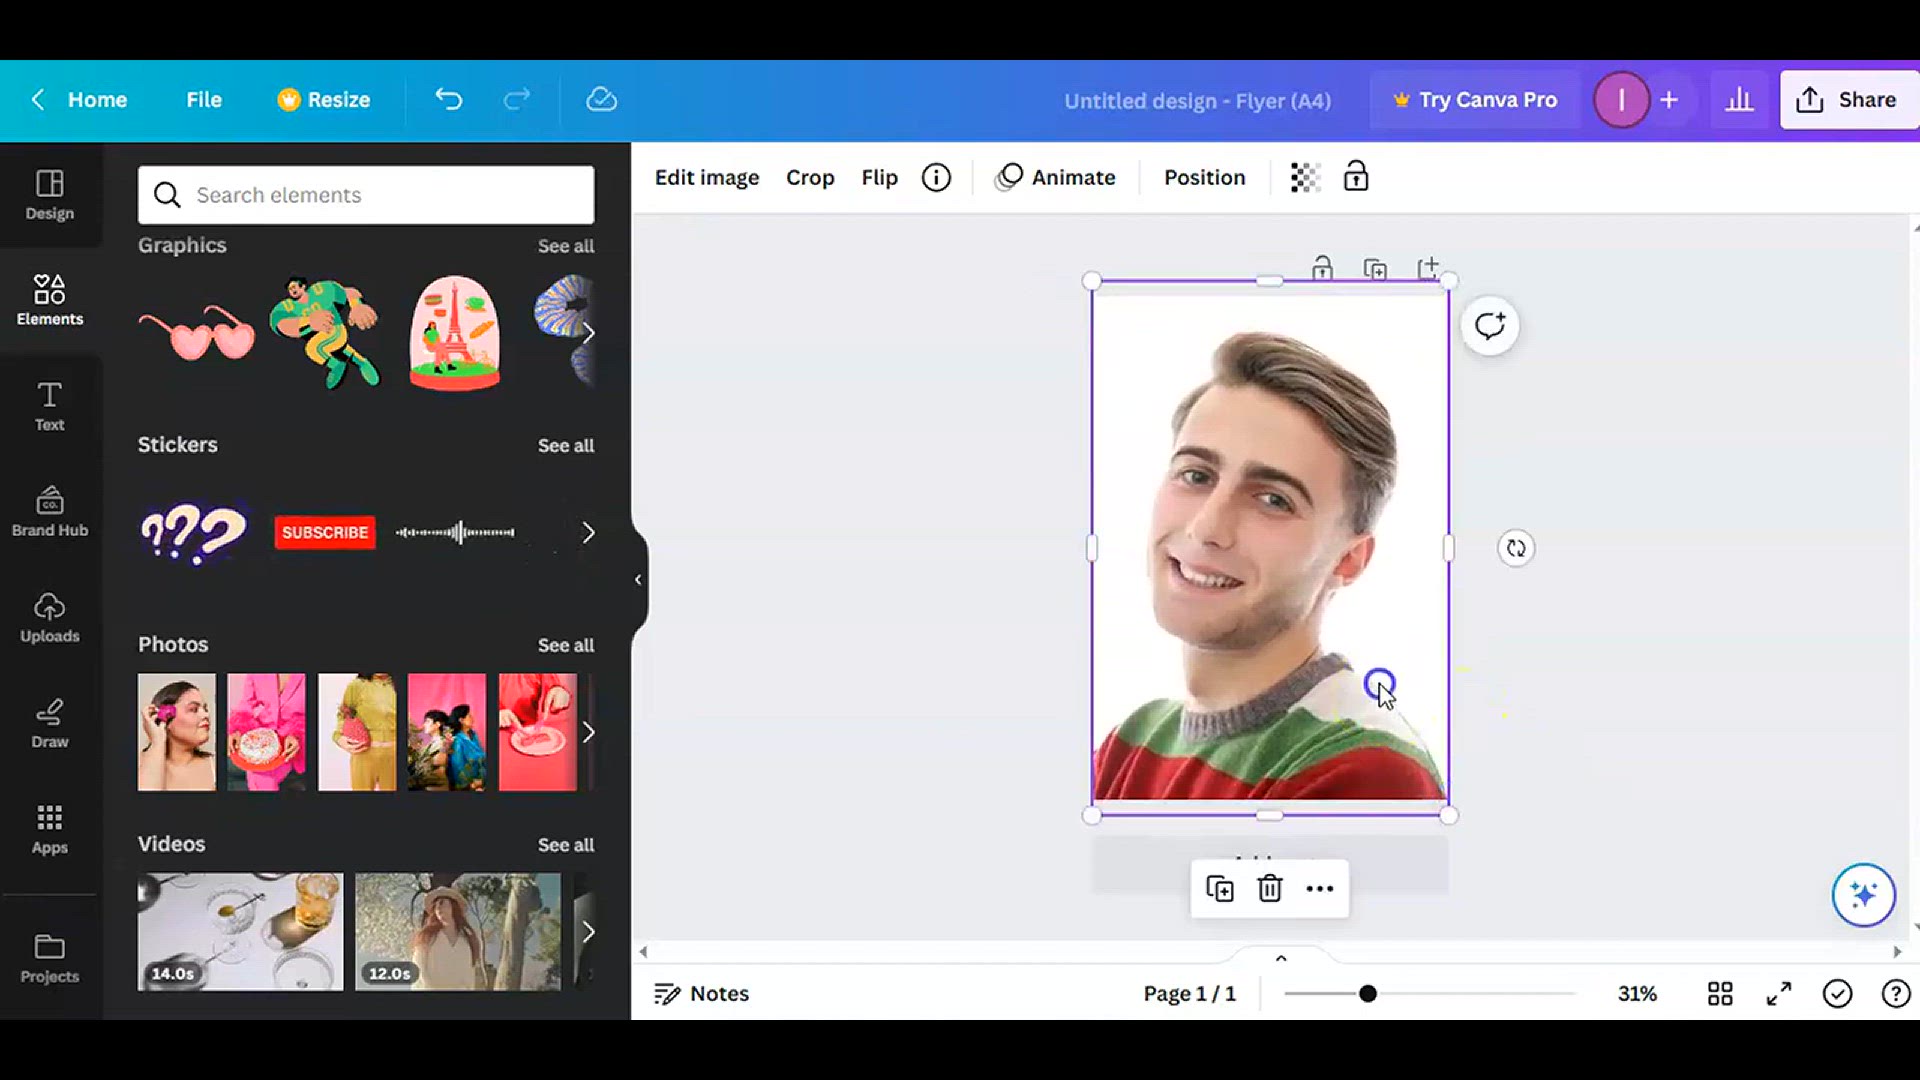Open grid view of pages

click(x=1720, y=993)
